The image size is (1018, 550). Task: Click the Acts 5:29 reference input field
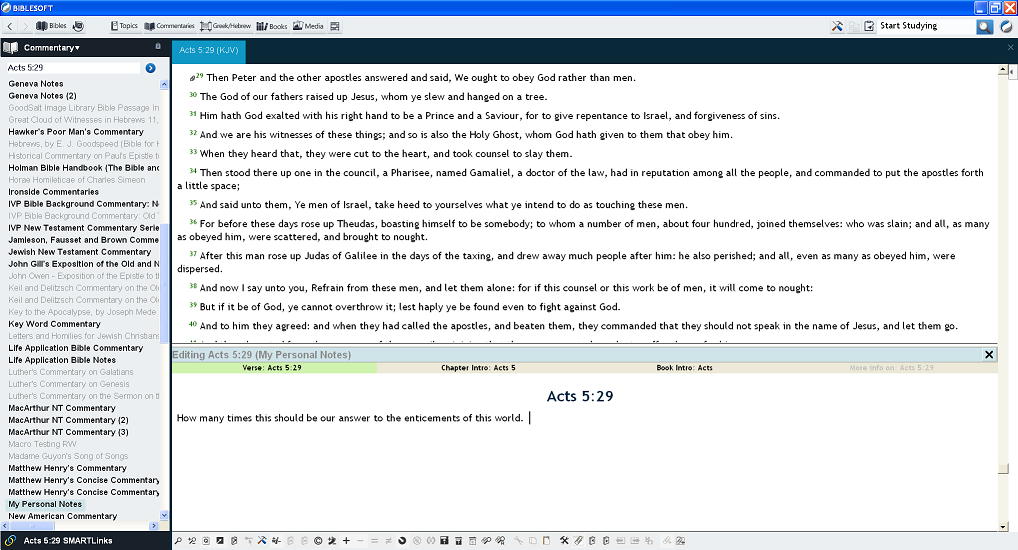pos(73,68)
